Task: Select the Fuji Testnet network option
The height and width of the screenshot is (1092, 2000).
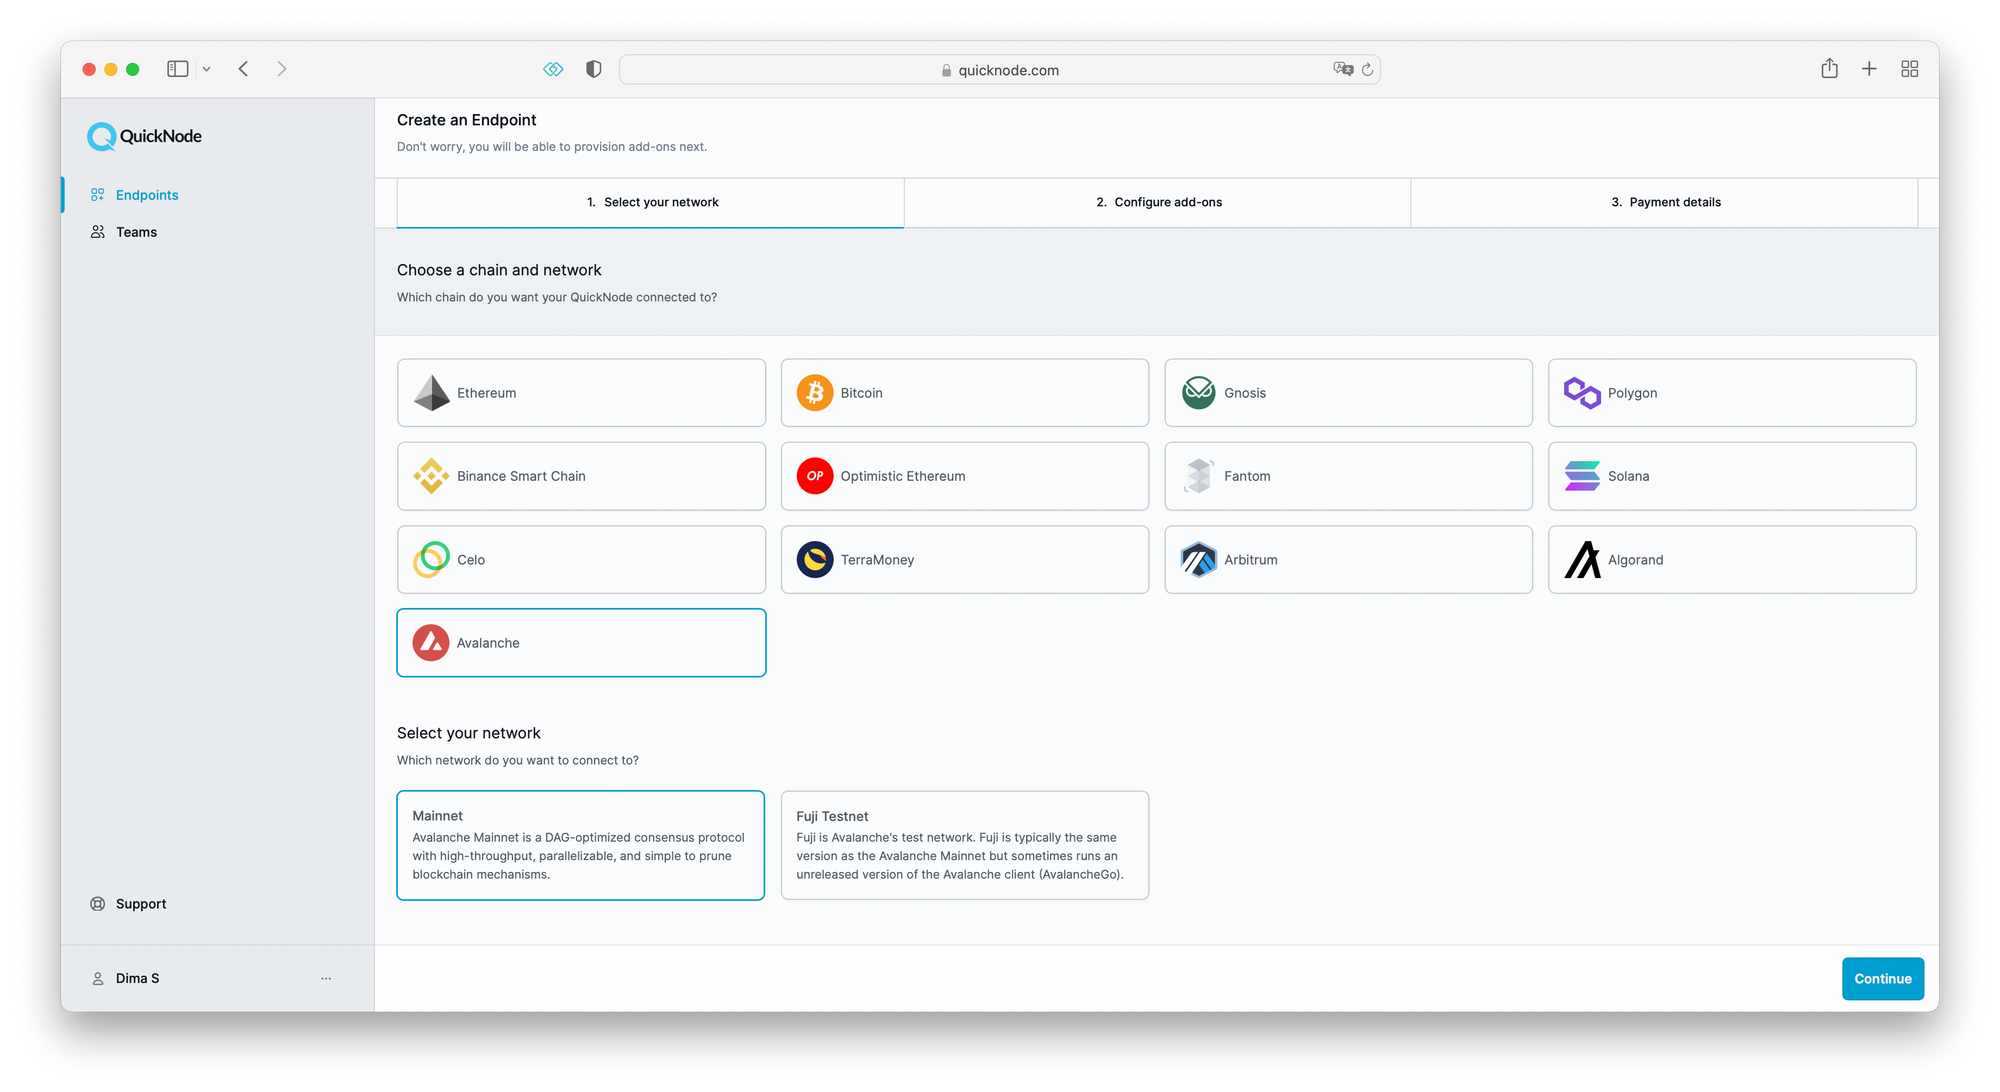Action: pyautogui.click(x=965, y=845)
